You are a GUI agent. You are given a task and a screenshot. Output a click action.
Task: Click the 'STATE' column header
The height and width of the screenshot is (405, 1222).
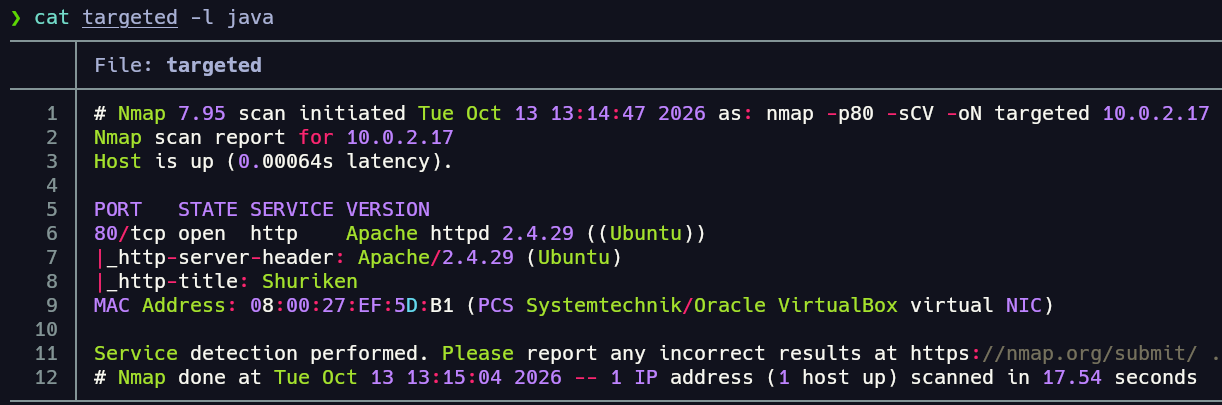click(x=208, y=209)
